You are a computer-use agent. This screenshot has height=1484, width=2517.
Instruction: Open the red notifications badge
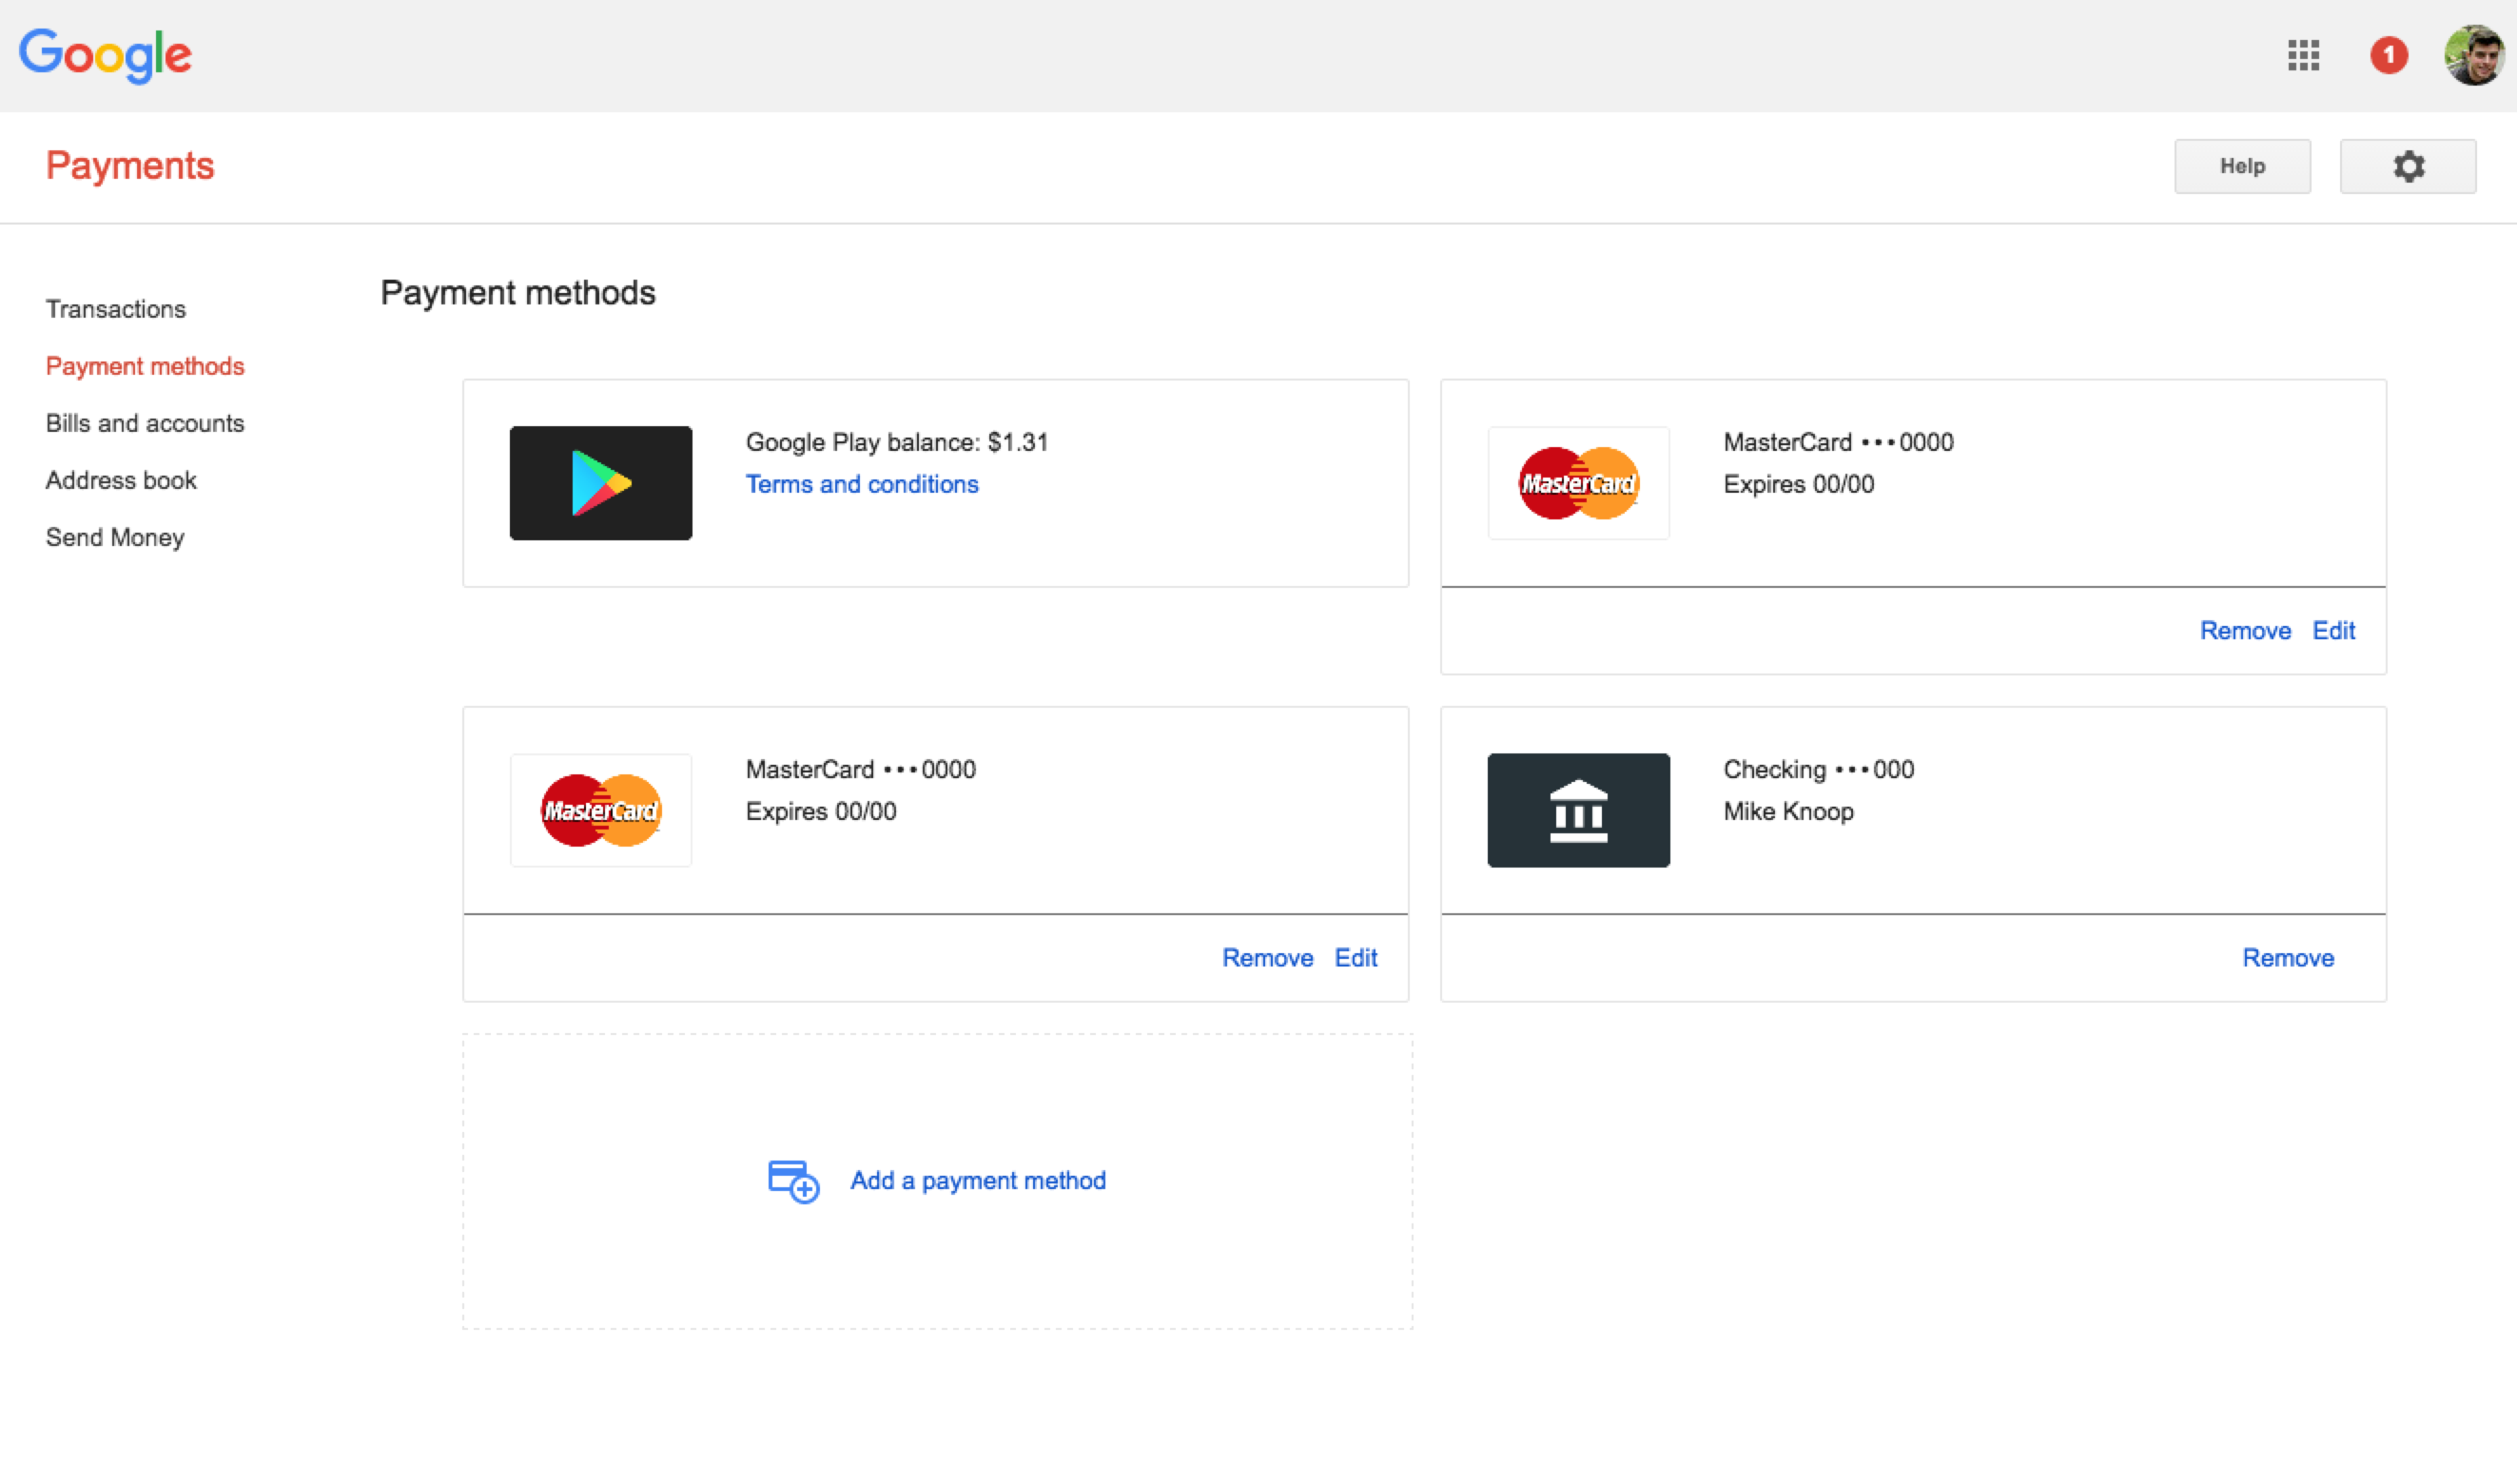click(2389, 55)
